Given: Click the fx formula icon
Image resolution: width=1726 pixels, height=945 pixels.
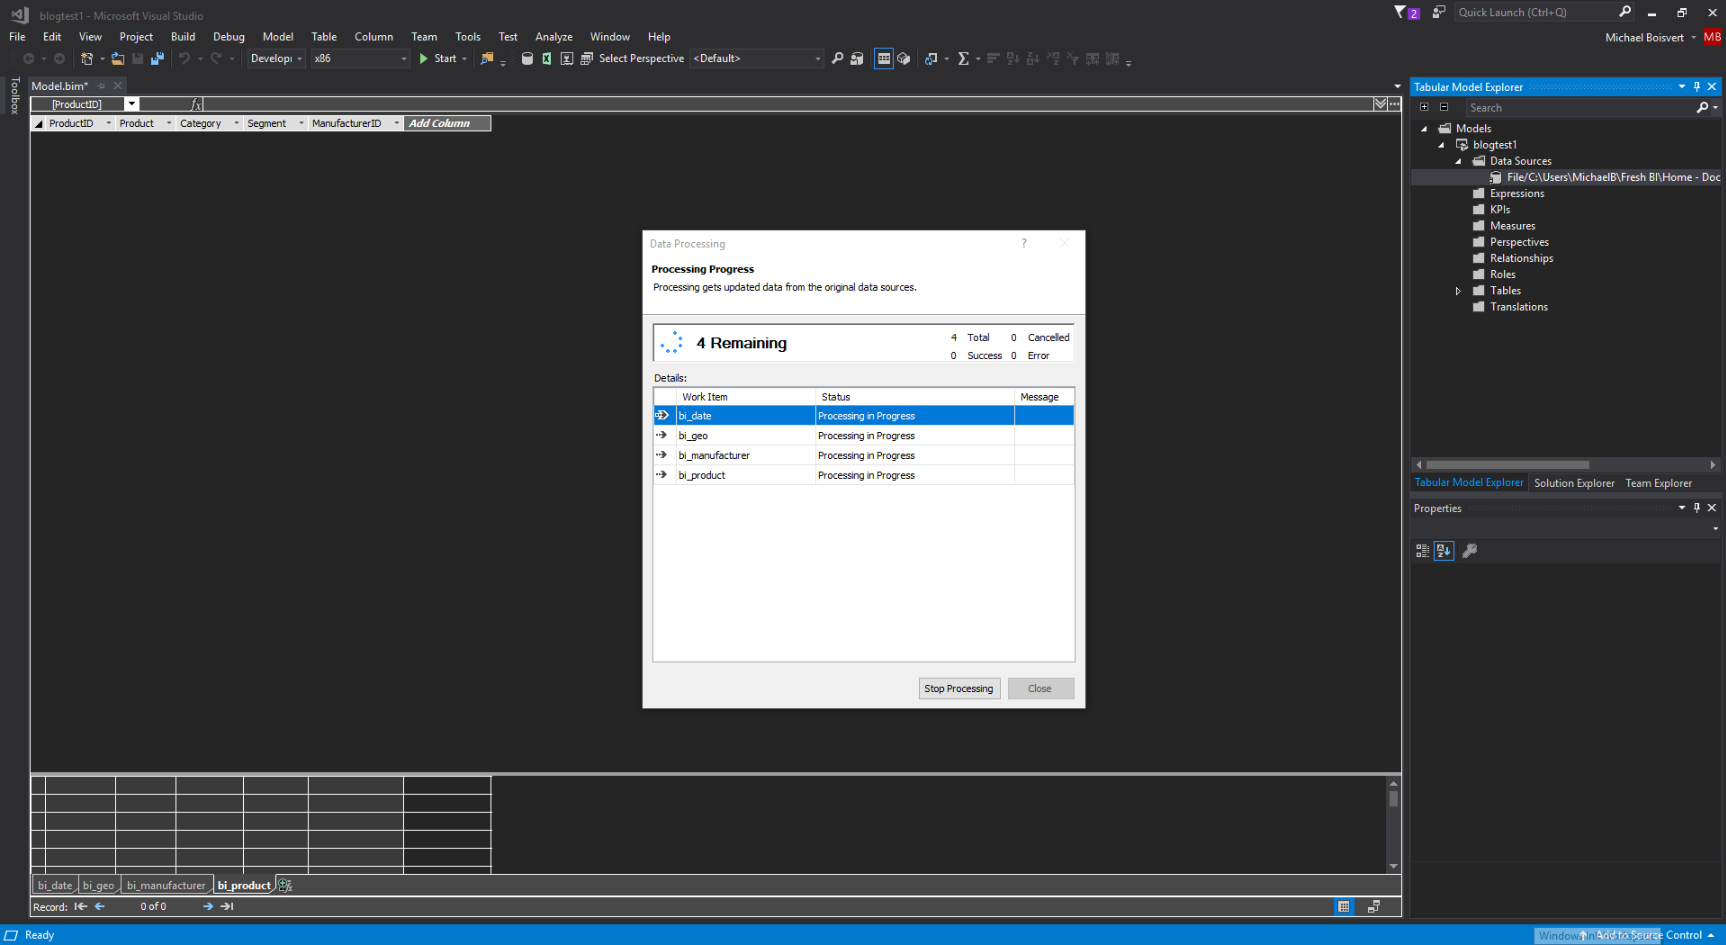Looking at the screenshot, I should tap(196, 104).
